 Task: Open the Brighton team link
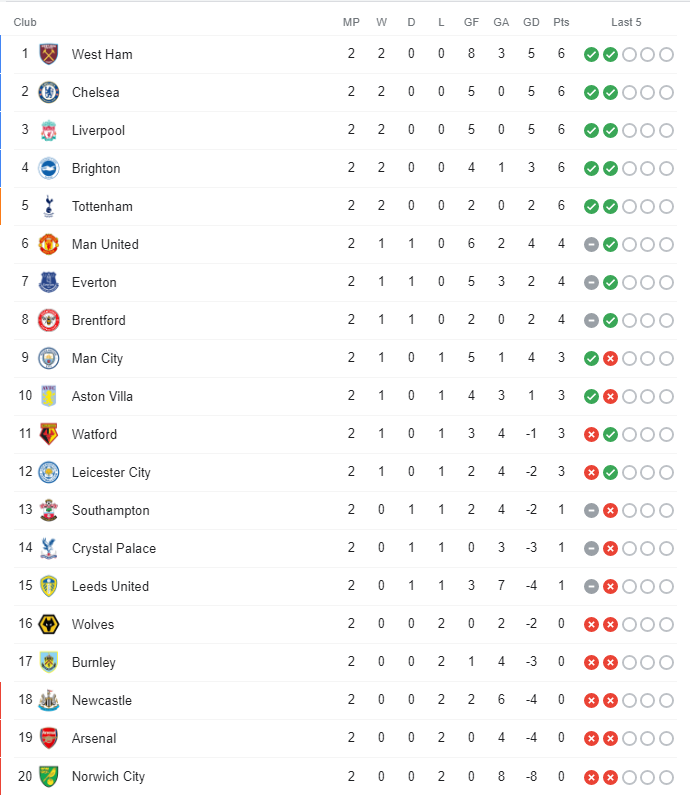point(96,169)
